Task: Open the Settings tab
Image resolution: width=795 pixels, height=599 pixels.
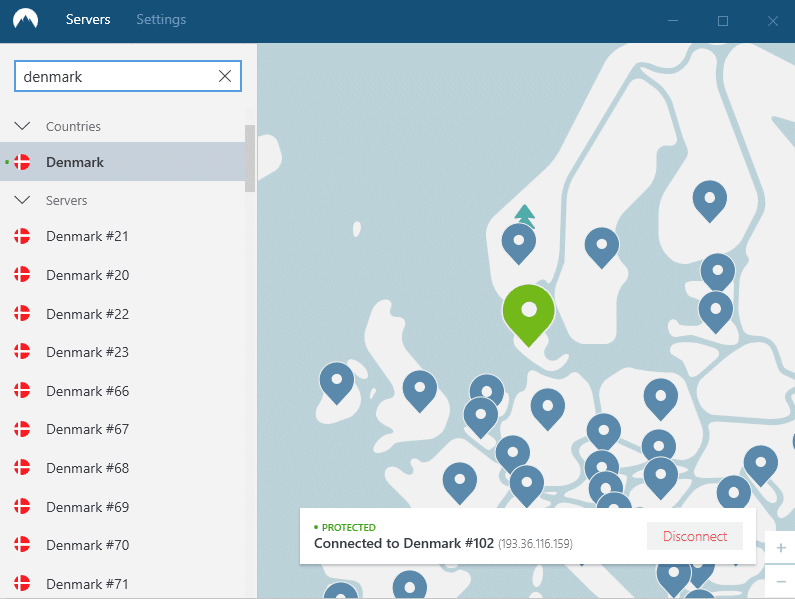Action: coord(161,19)
